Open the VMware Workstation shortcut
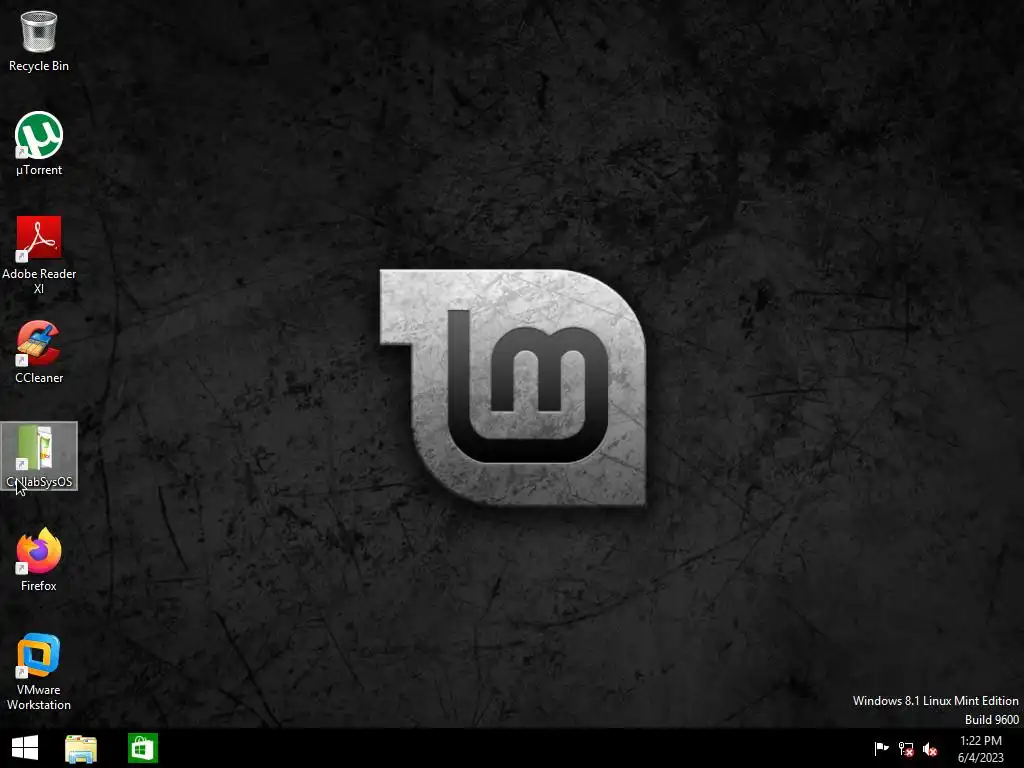 pyautogui.click(x=39, y=671)
